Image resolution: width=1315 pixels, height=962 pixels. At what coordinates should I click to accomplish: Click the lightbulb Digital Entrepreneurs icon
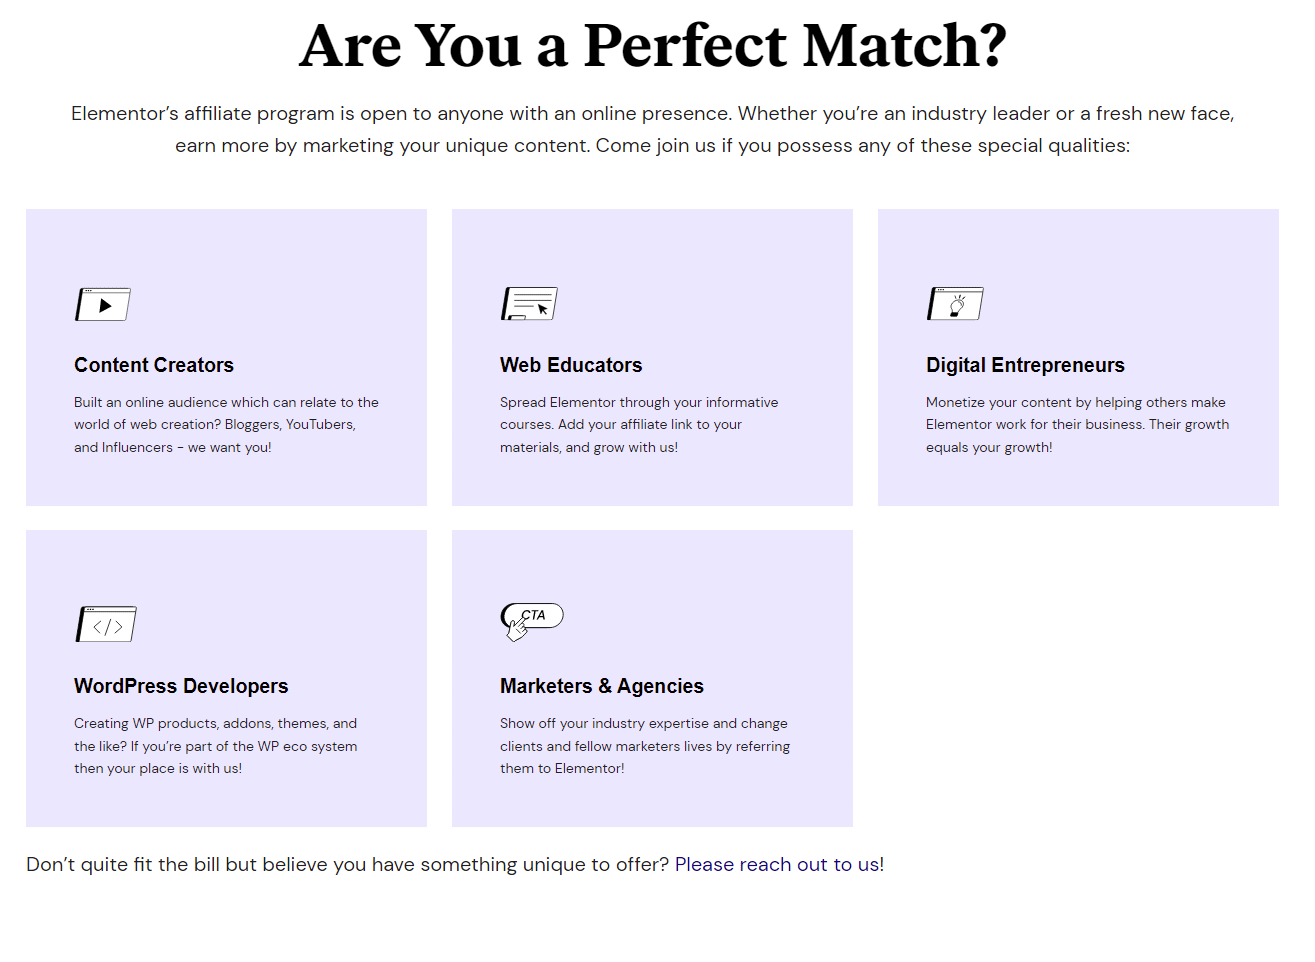pyautogui.click(x=955, y=304)
